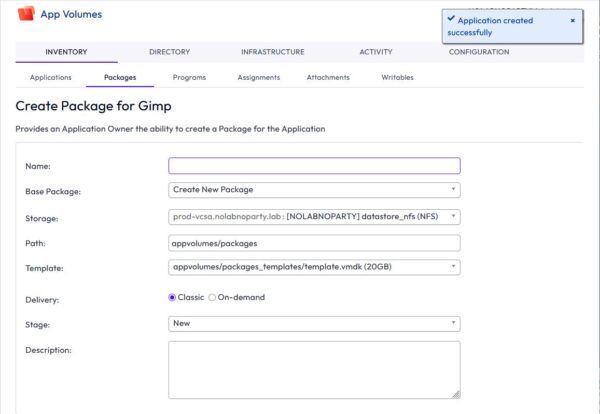Dismiss the Application created successfully notification
The image size is (600, 414).
[572, 21]
